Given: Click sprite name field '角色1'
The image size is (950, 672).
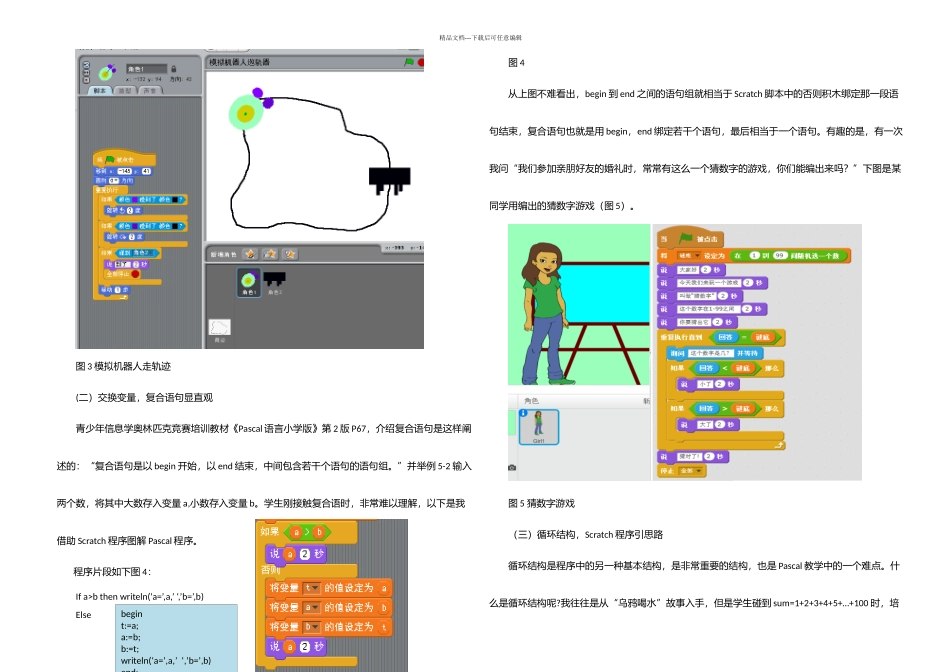Looking at the screenshot, I should tap(147, 69).
